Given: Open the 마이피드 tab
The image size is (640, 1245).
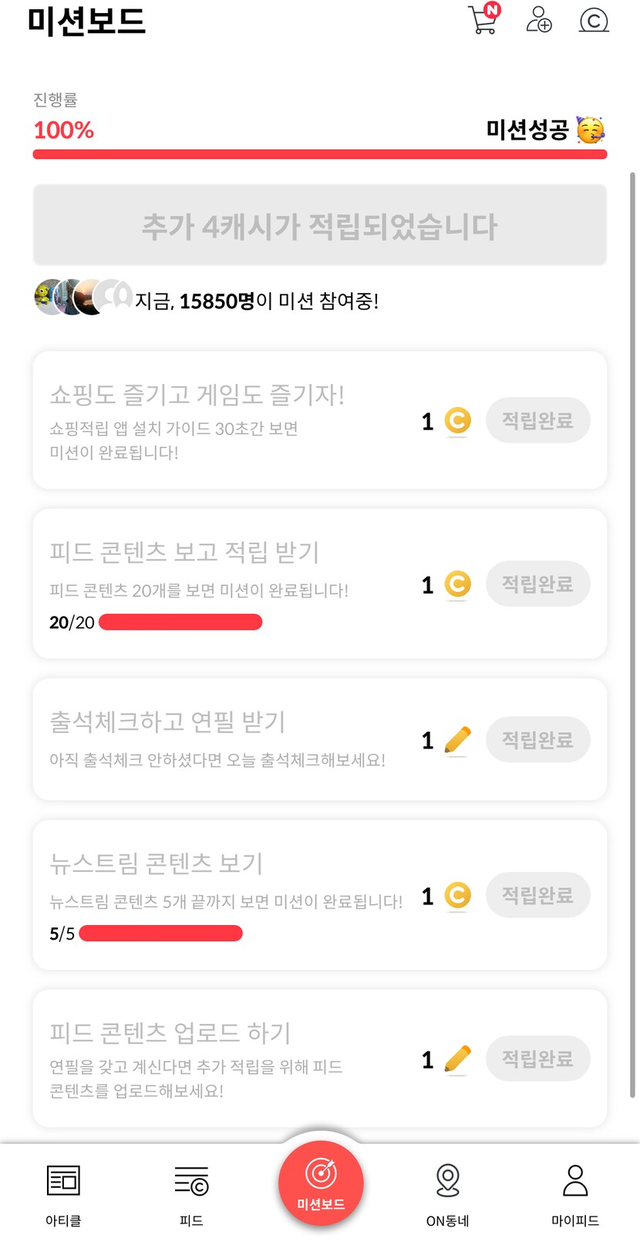Looking at the screenshot, I should 575,1192.
